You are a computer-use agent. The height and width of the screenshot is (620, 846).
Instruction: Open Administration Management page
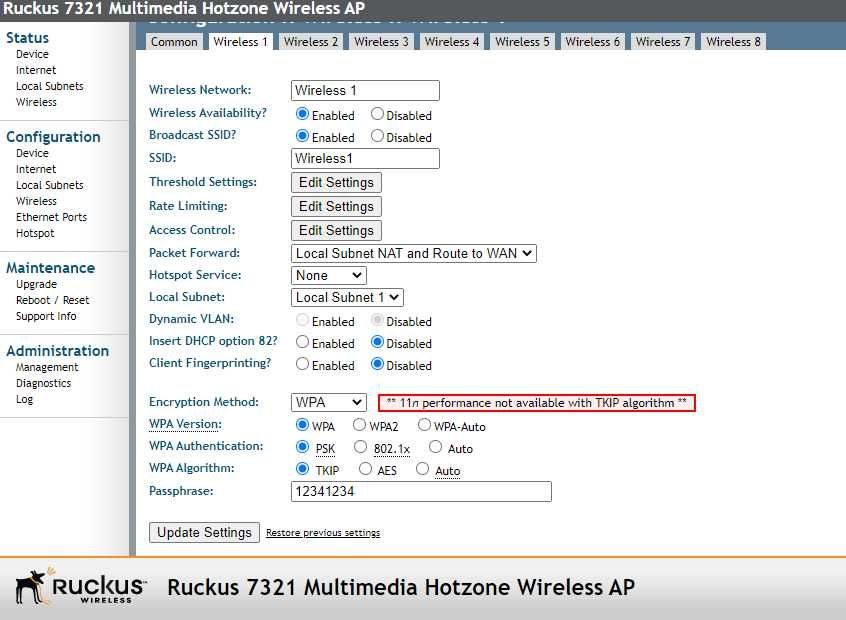[x=47, y=367]
